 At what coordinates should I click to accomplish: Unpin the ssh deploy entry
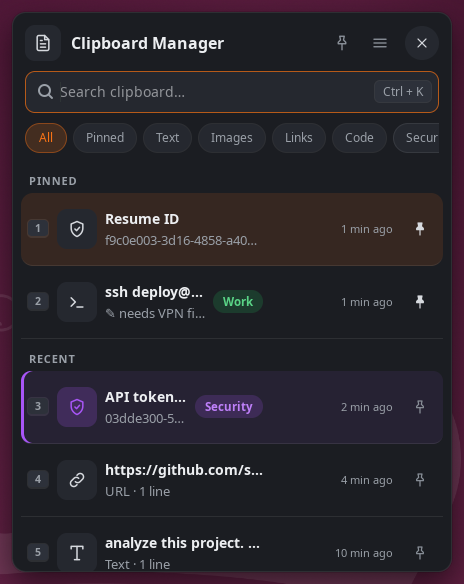(420, 302)
